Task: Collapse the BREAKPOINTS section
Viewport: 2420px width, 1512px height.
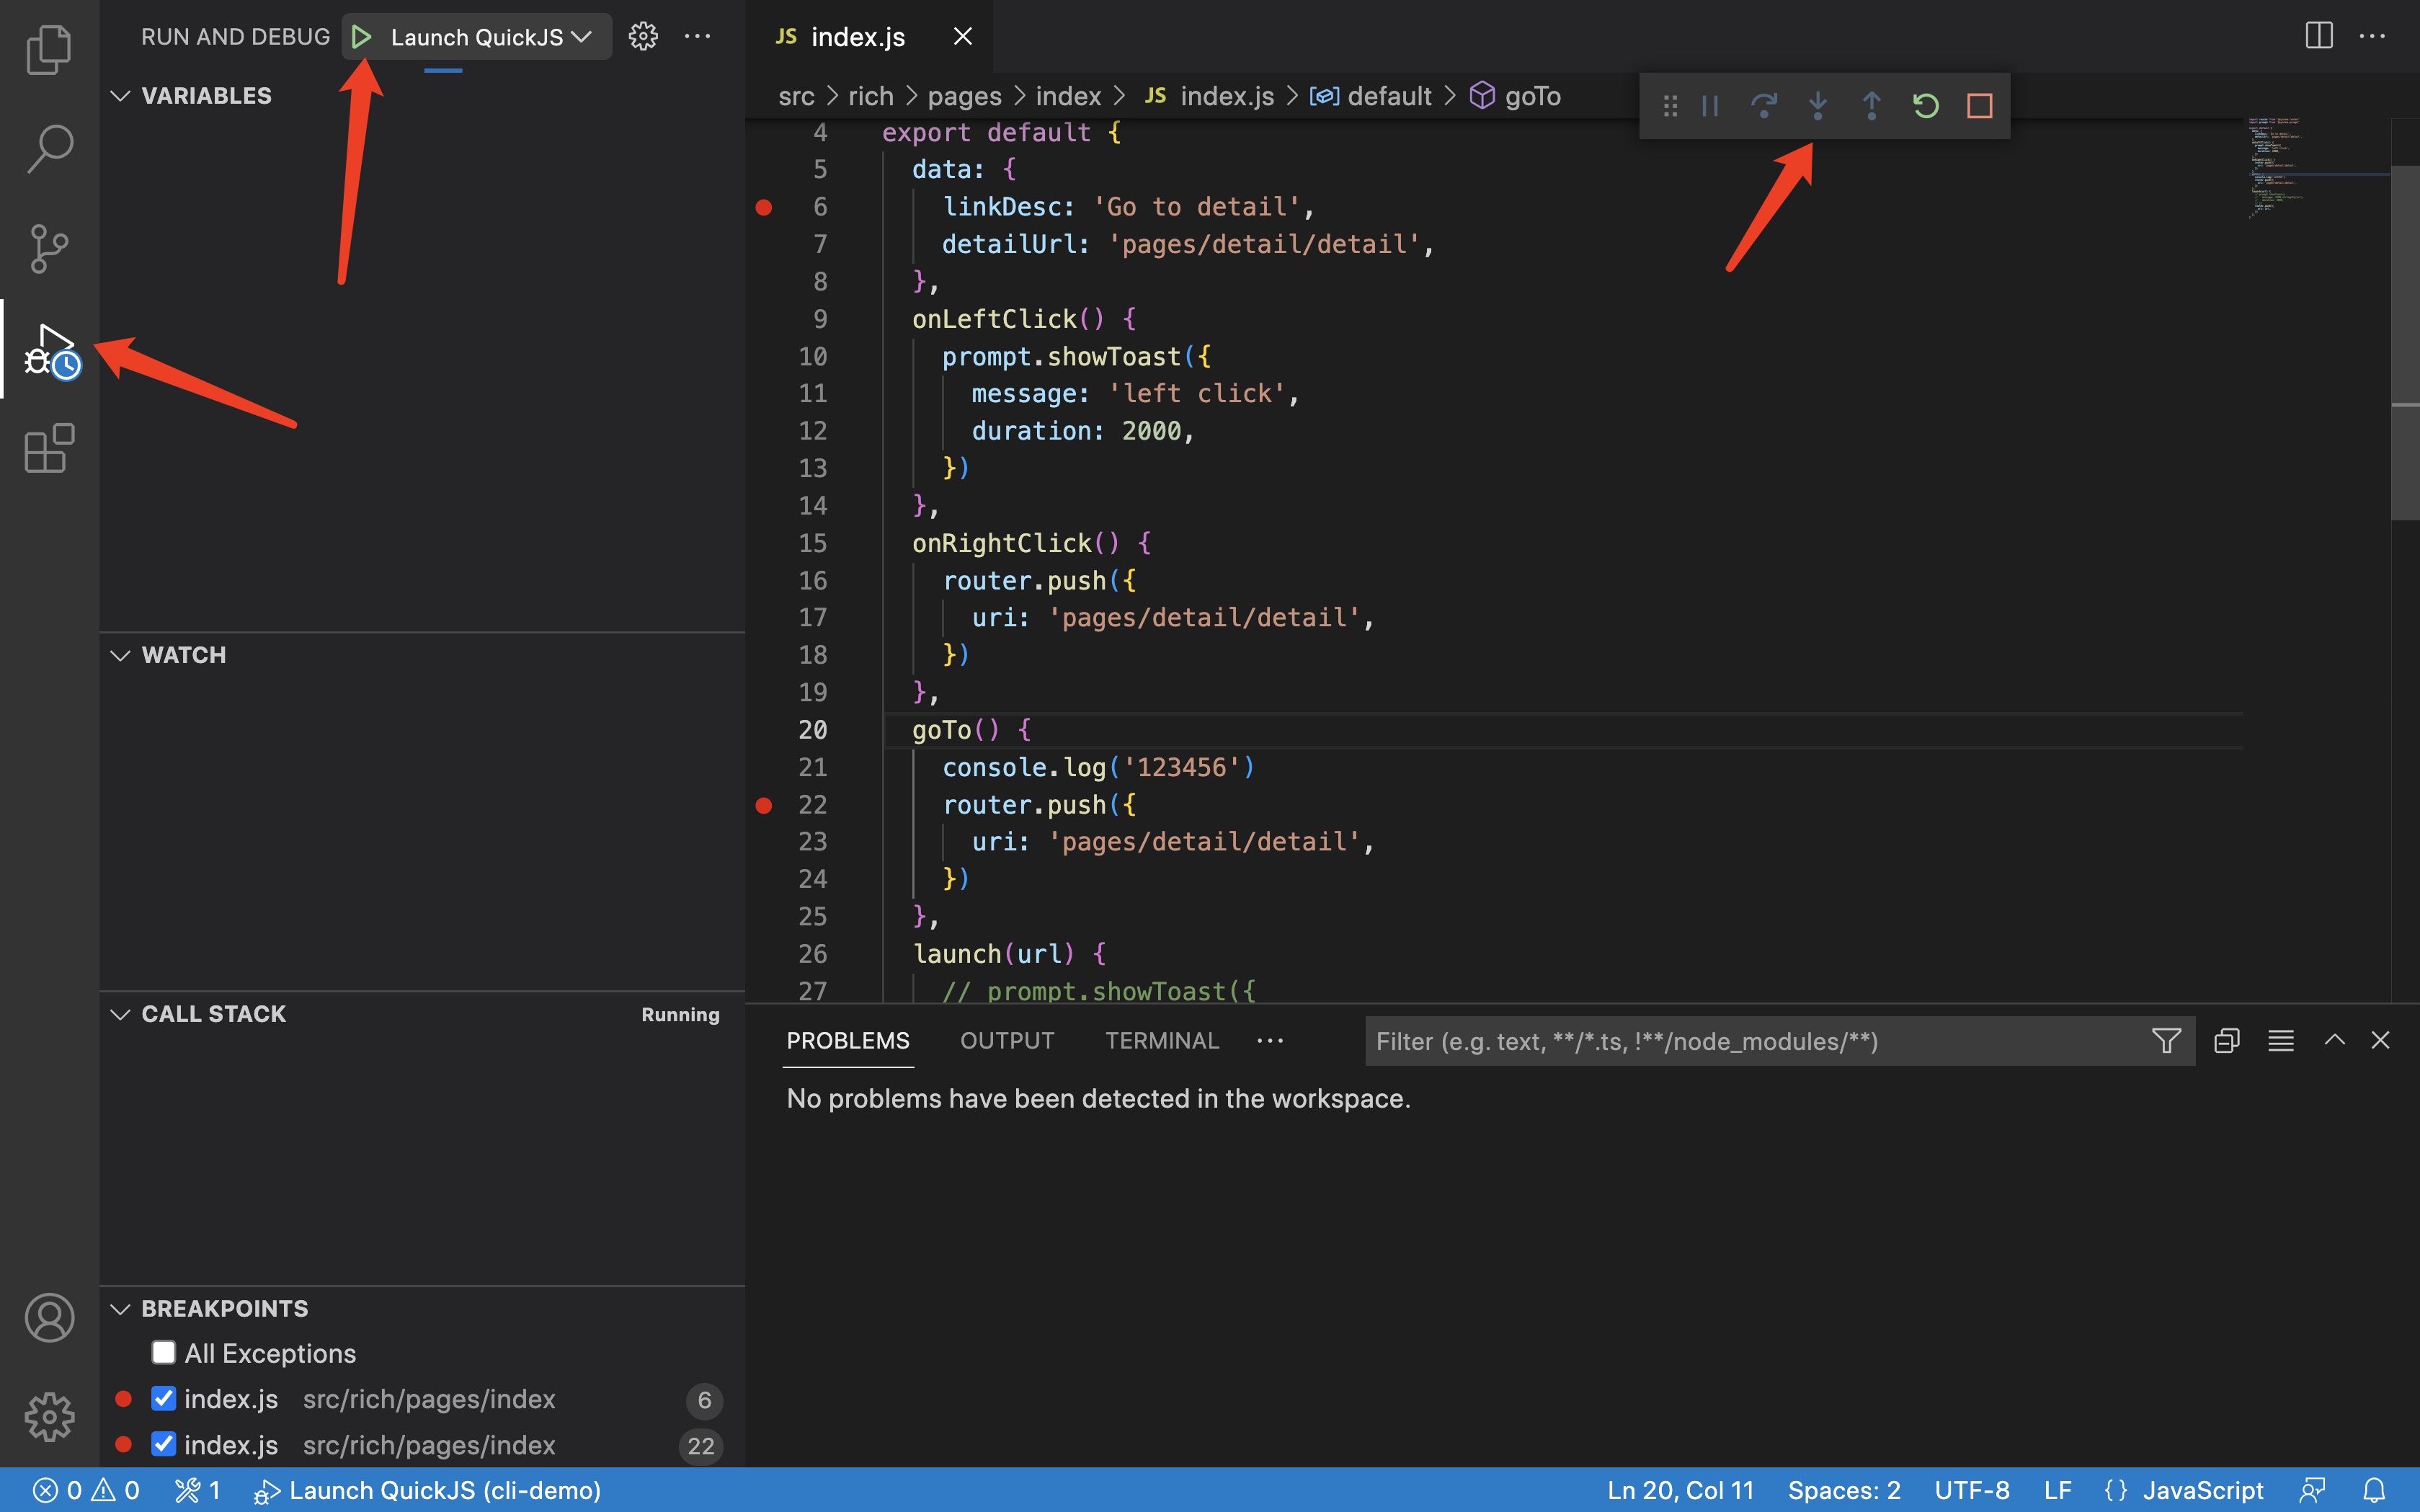Action: point(121,1308)
